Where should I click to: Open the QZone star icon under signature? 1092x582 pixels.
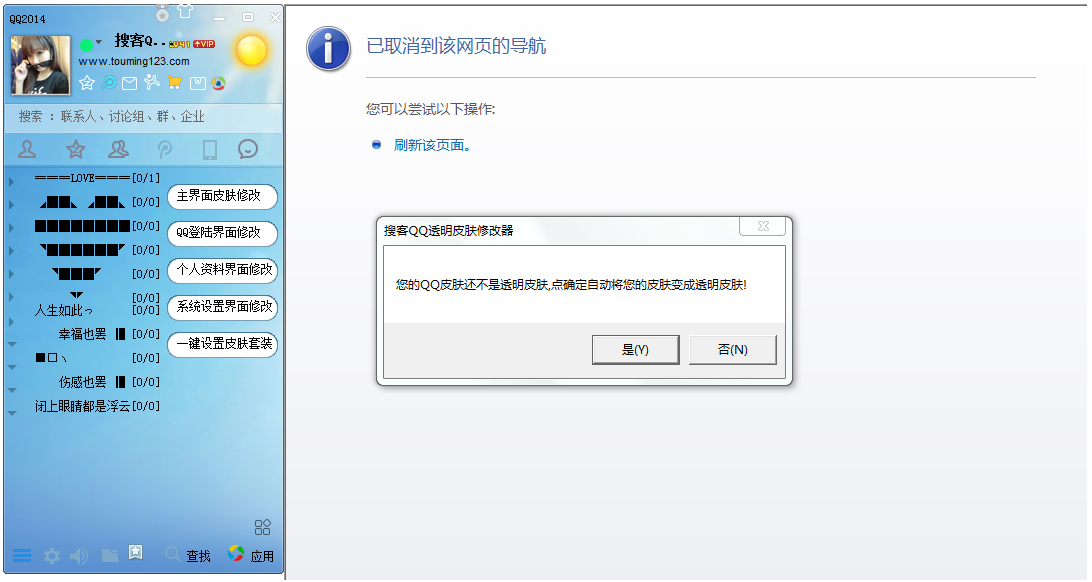[x=87, y=84]
